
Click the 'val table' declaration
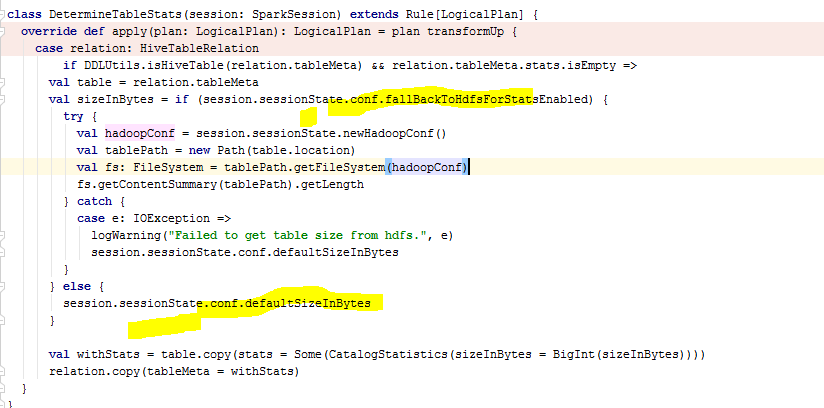coord(80,83)
